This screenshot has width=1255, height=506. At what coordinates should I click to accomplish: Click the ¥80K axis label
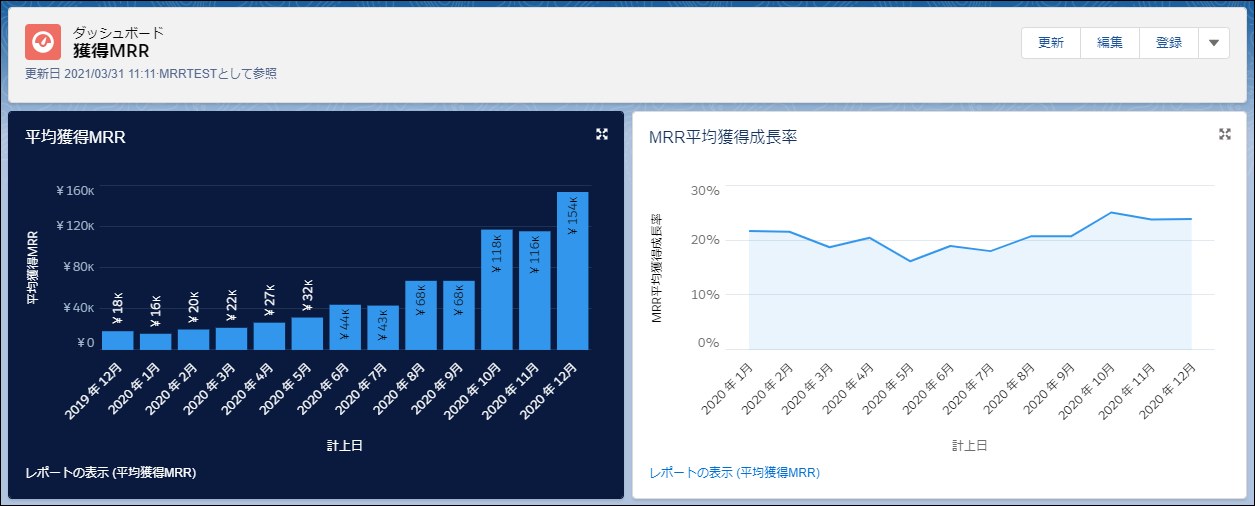pos(79,267)
